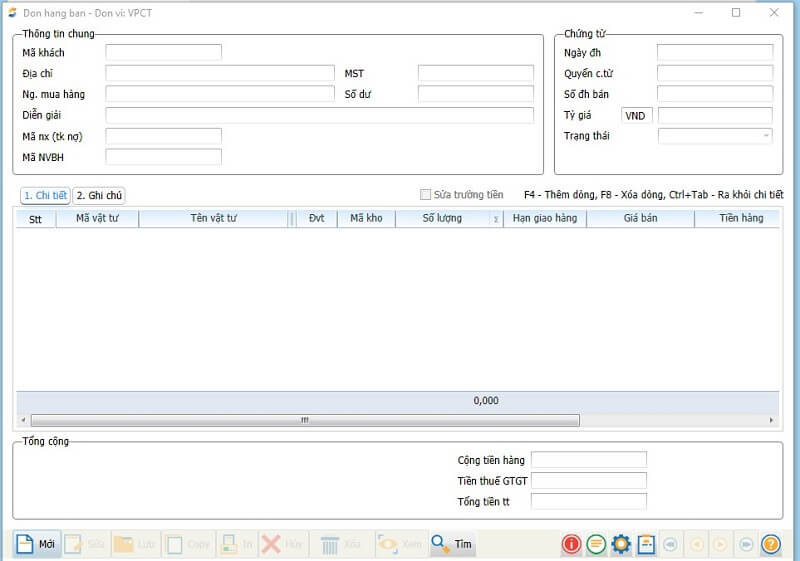Image resolution: width=800 pixels, height=561 pixels.
Task: Click the column splitter grip after Tên vật tư
Action: tap(292, 219)
